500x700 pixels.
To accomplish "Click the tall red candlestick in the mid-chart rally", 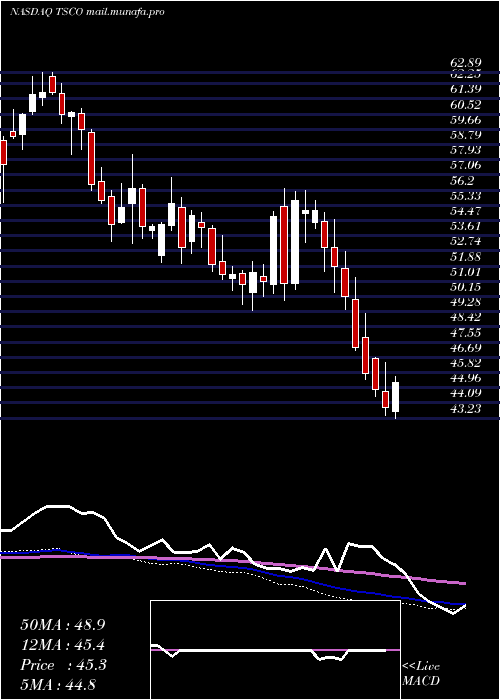I will point(284,245).
